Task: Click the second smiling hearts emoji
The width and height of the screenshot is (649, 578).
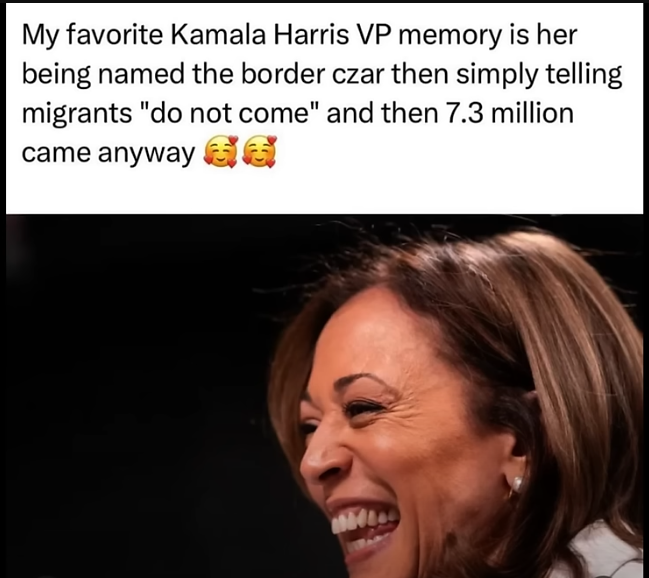Action: [258, 152]
